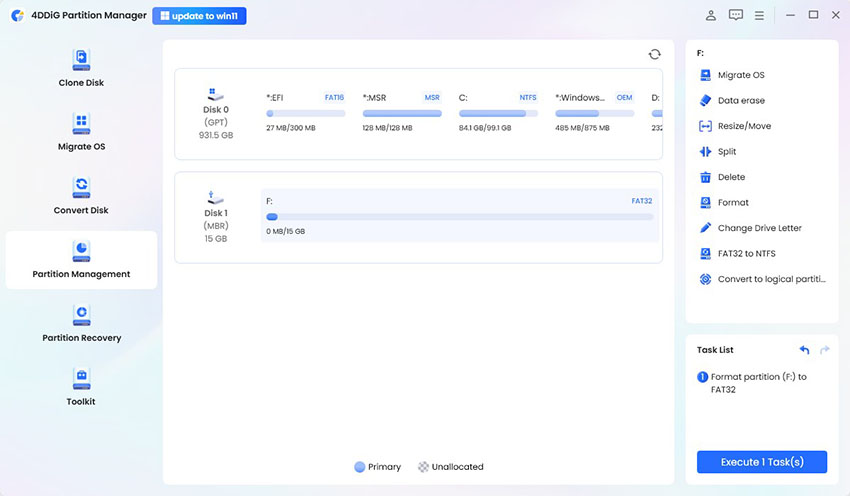Click the redo arrow in Task List
Screen dimensions: 850x496
click(x=825, y=350)
